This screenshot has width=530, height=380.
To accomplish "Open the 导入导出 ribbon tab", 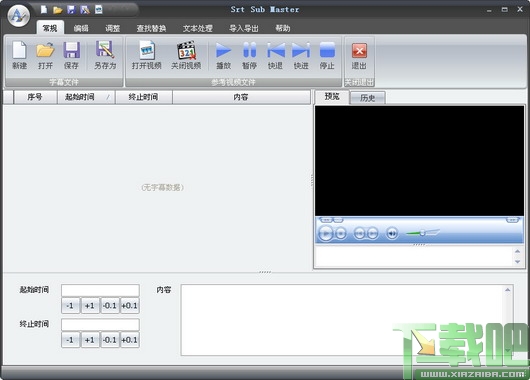I will pos(244,28).
